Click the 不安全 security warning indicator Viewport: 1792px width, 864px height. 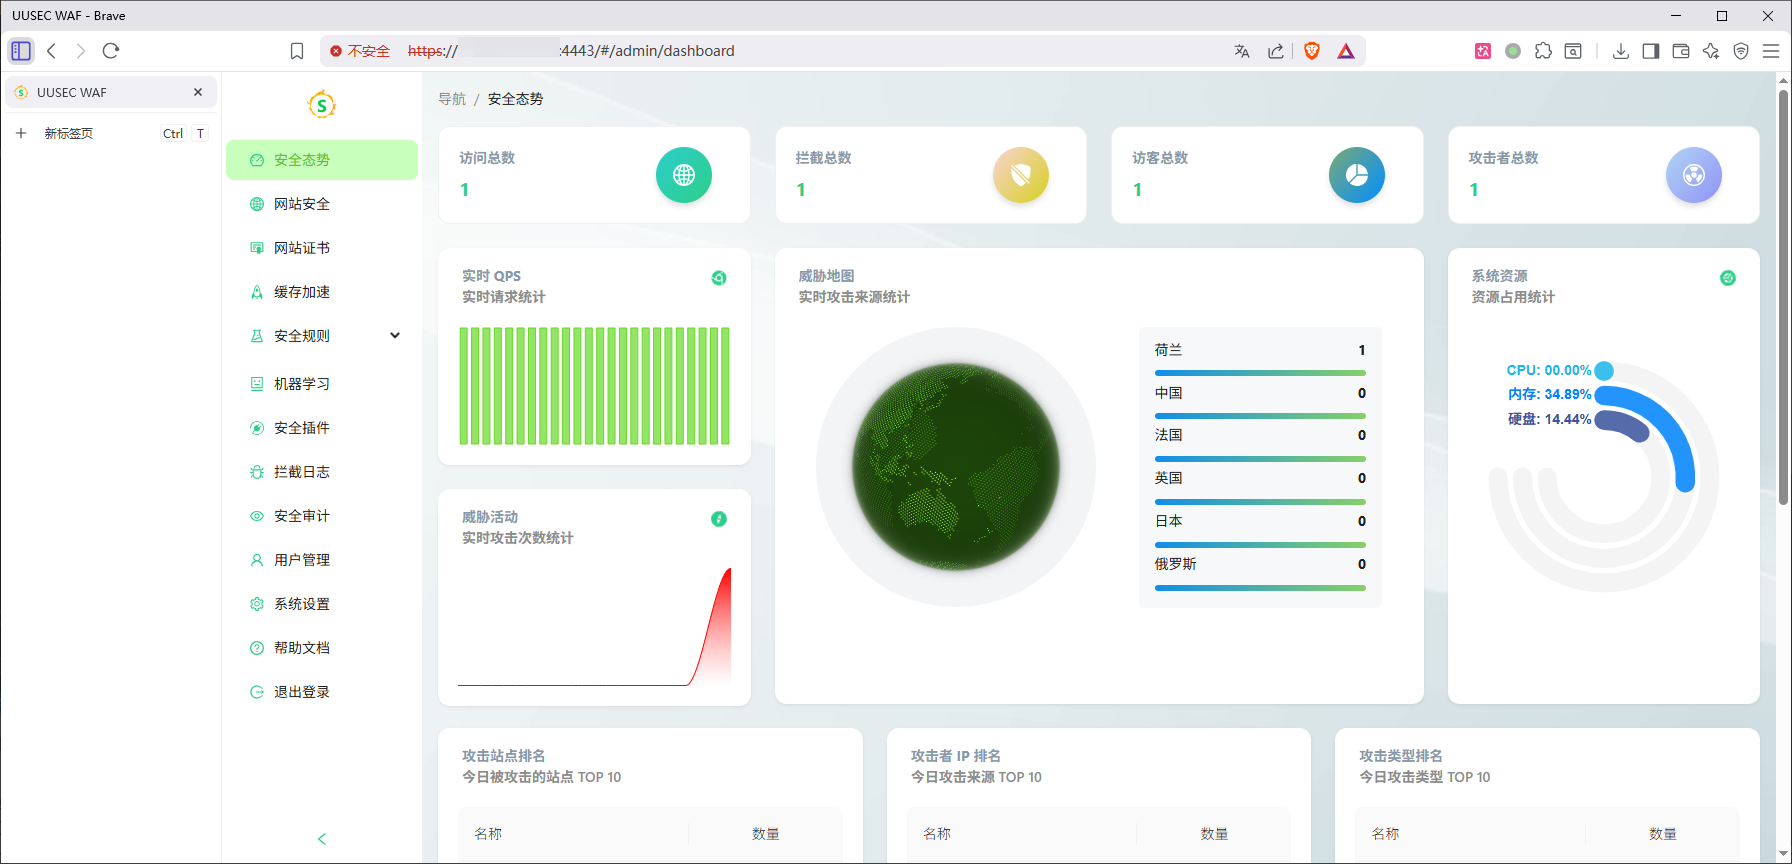[x=360, y=51]
